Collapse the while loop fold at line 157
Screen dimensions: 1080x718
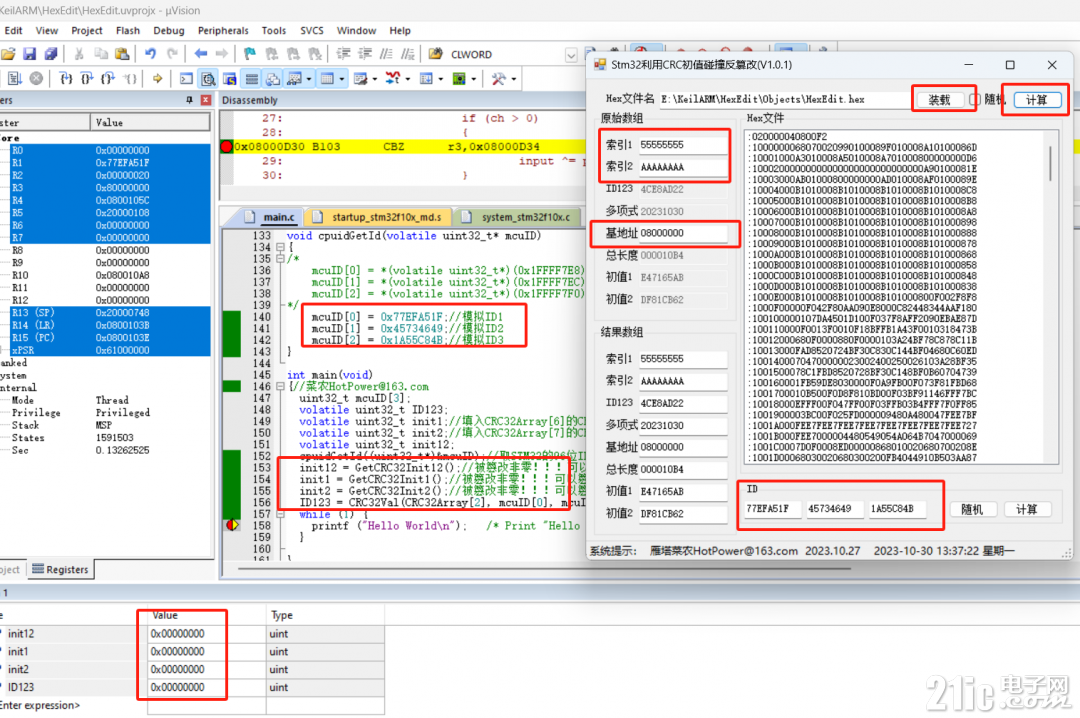pos(280,514)
